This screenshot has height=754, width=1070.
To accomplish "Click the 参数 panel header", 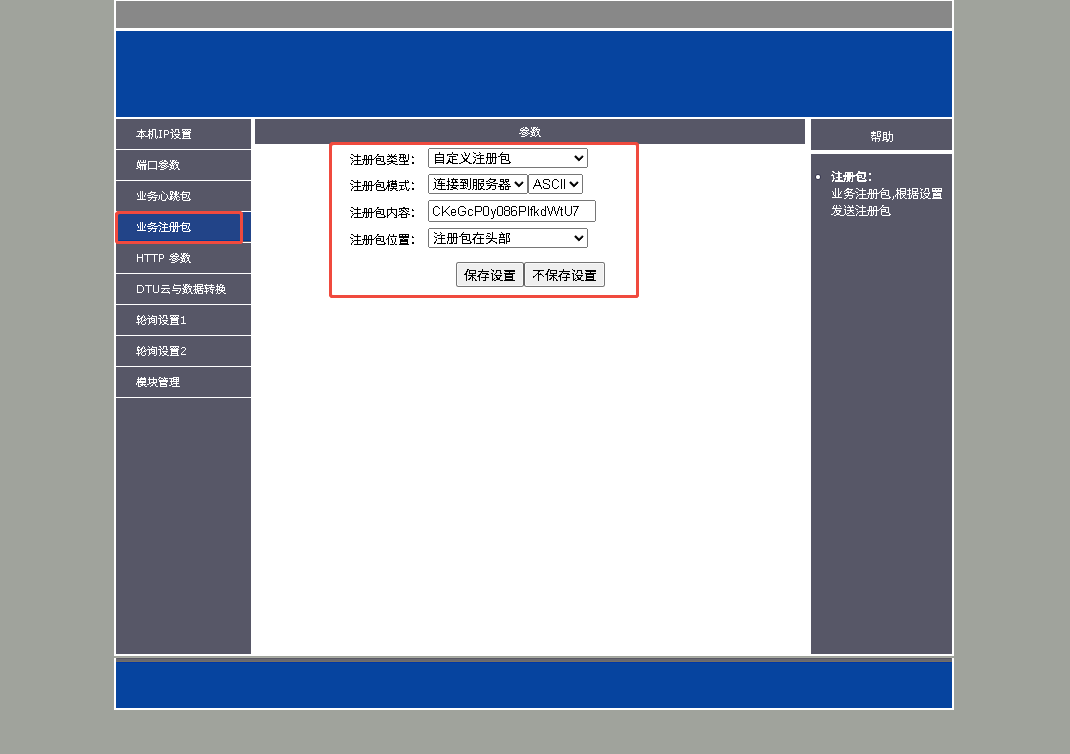I will click(x=529, y=132).
